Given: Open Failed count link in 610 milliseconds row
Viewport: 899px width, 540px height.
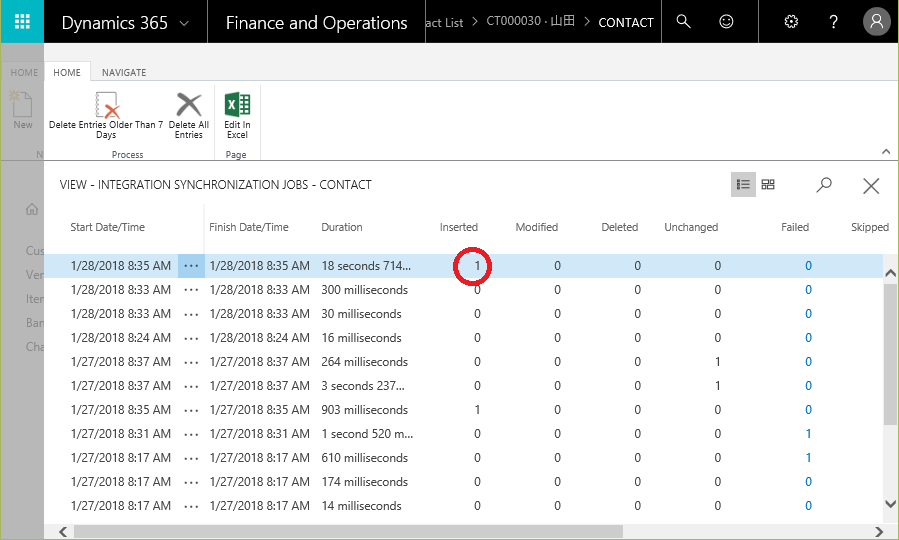Looking at the screenshot, I should tap(808, 458).
